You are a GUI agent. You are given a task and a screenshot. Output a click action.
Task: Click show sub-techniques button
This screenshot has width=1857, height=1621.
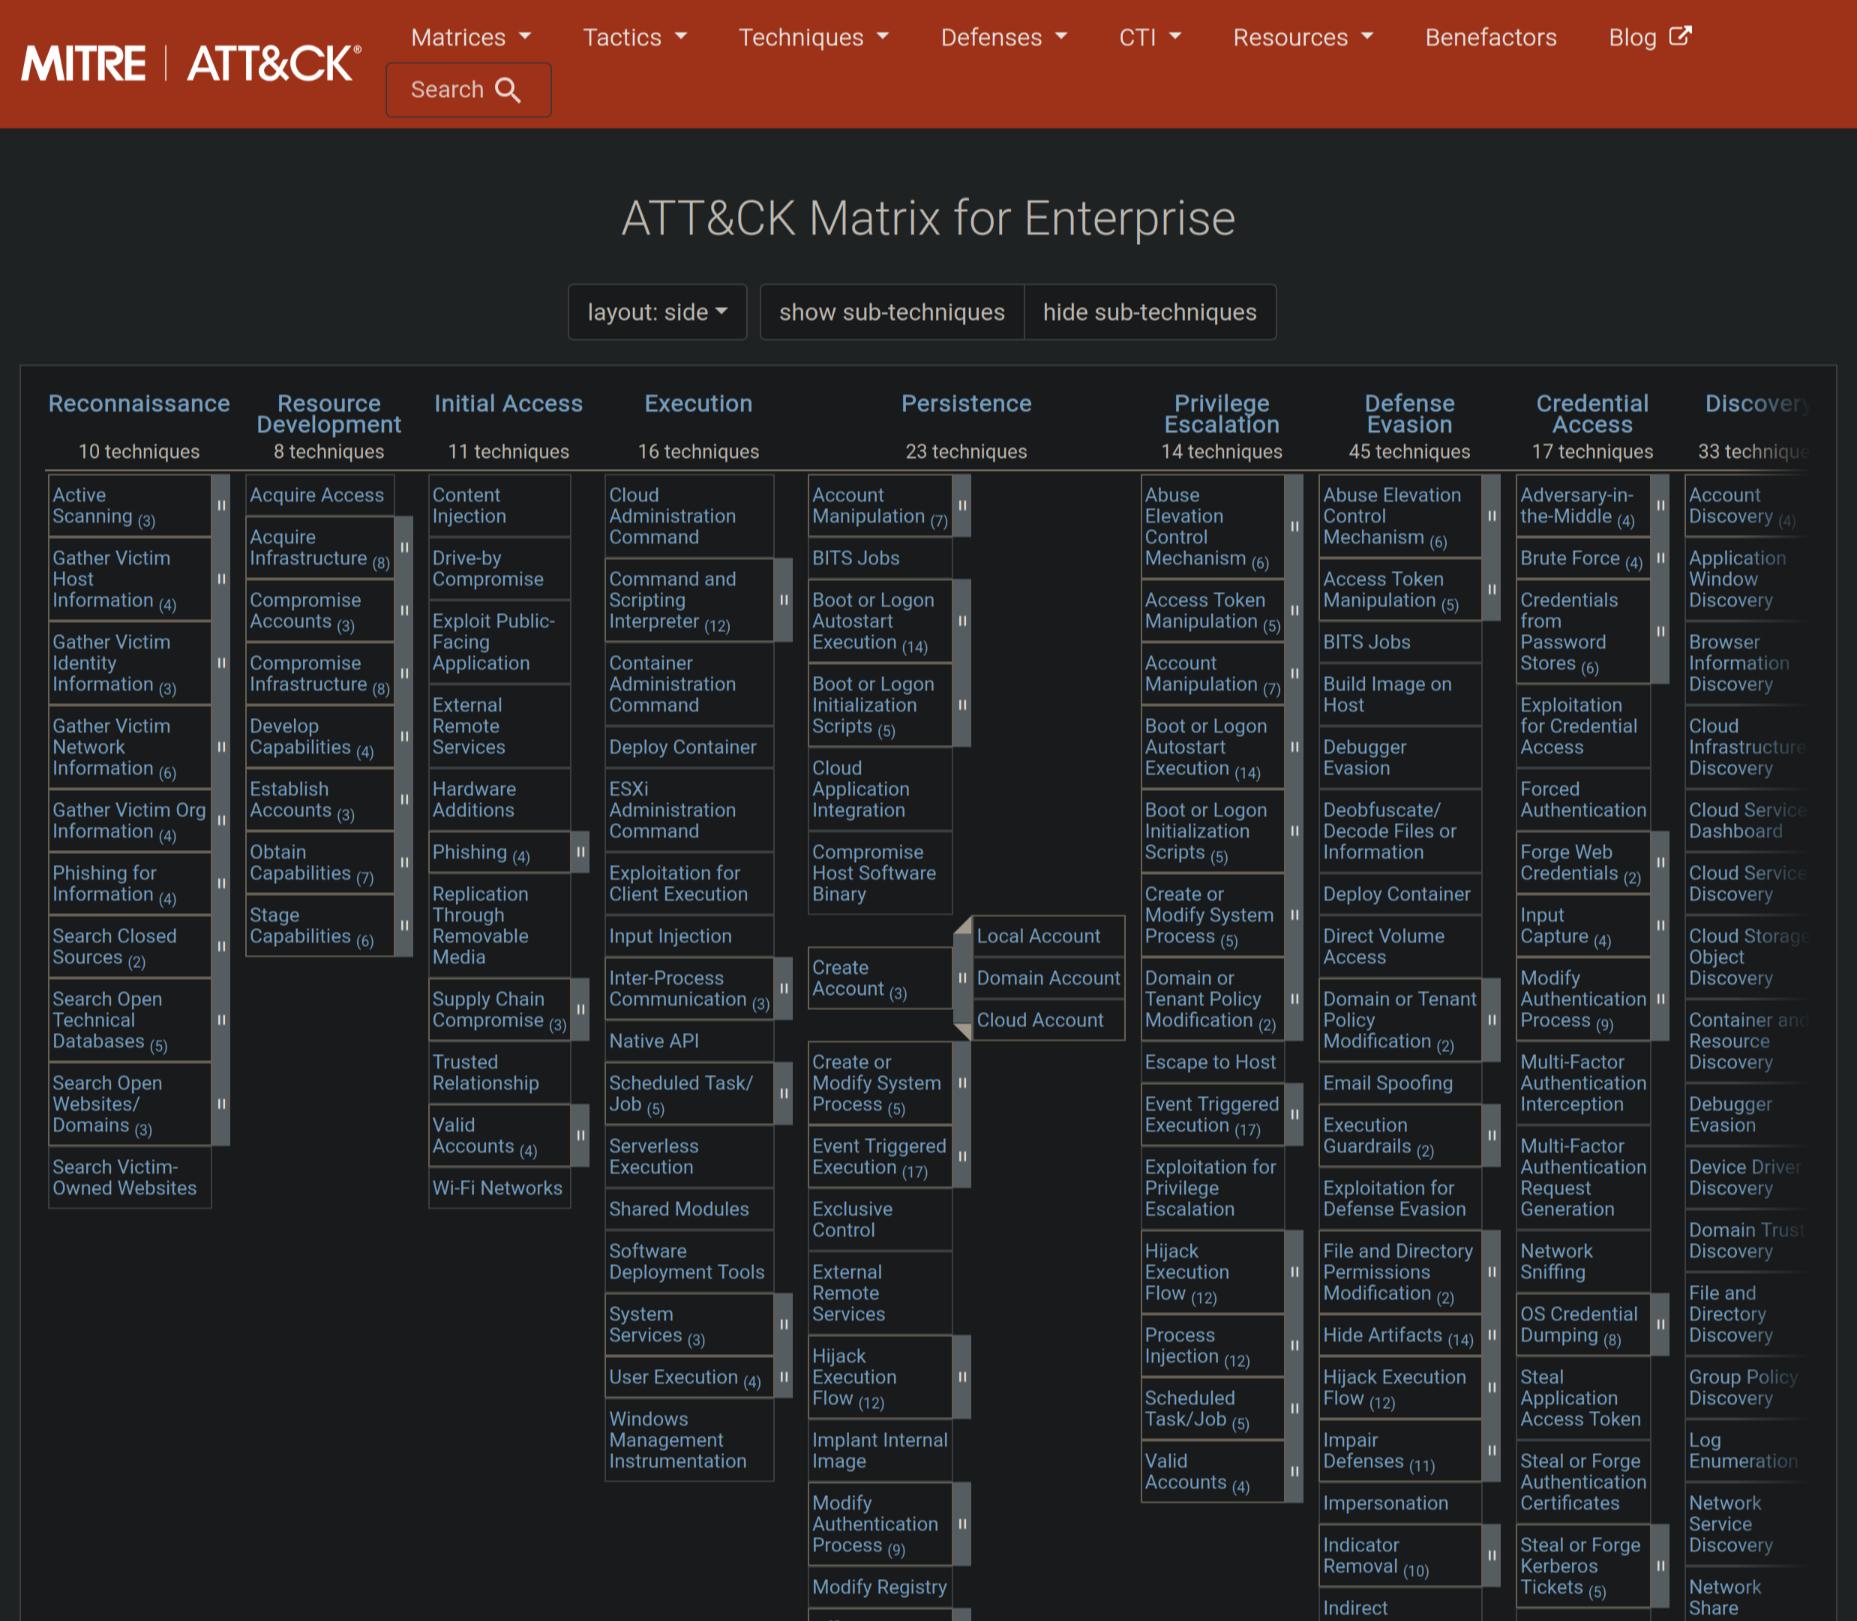click(892, 312)
